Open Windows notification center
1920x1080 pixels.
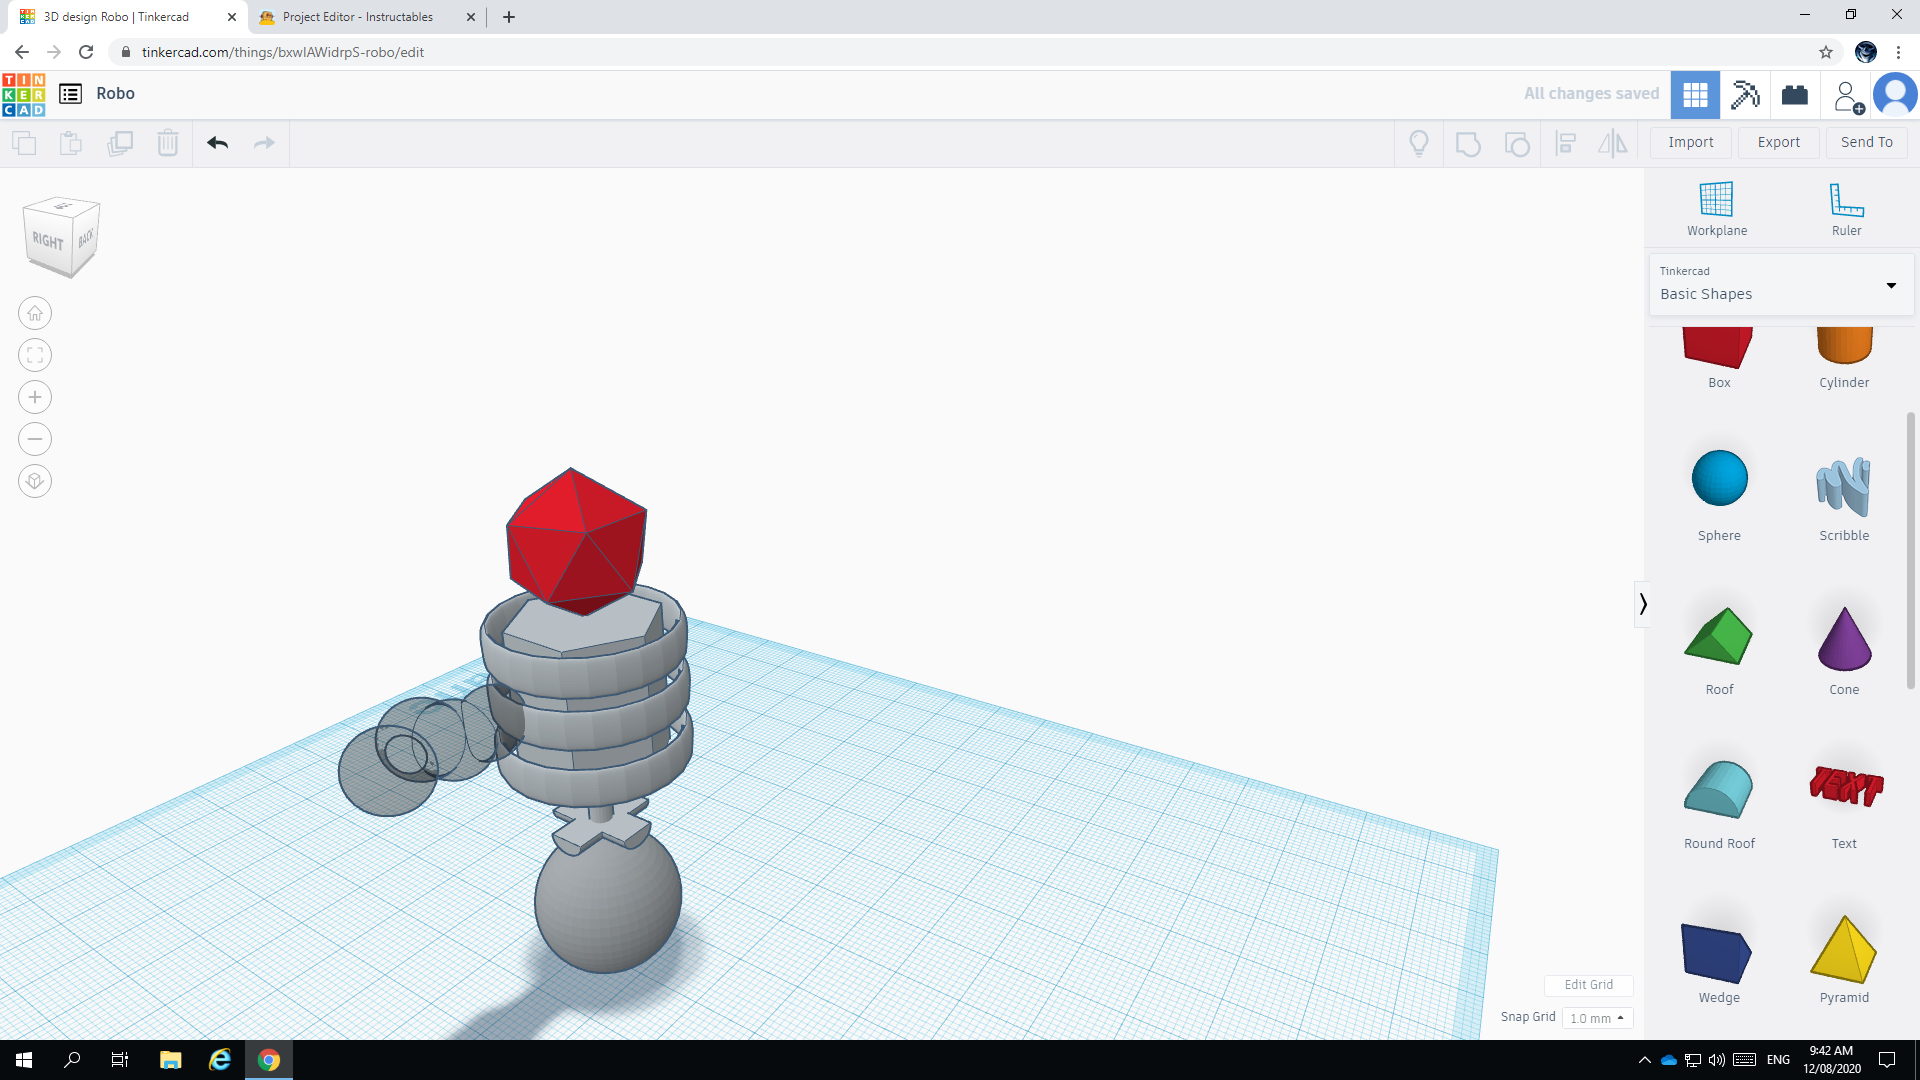(x=1887, y=1060)
